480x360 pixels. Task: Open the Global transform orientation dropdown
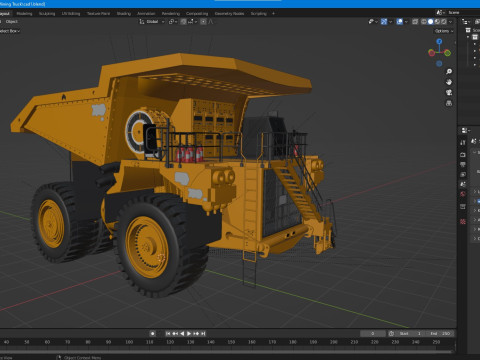pyautogui.click(x=152, y=22)
